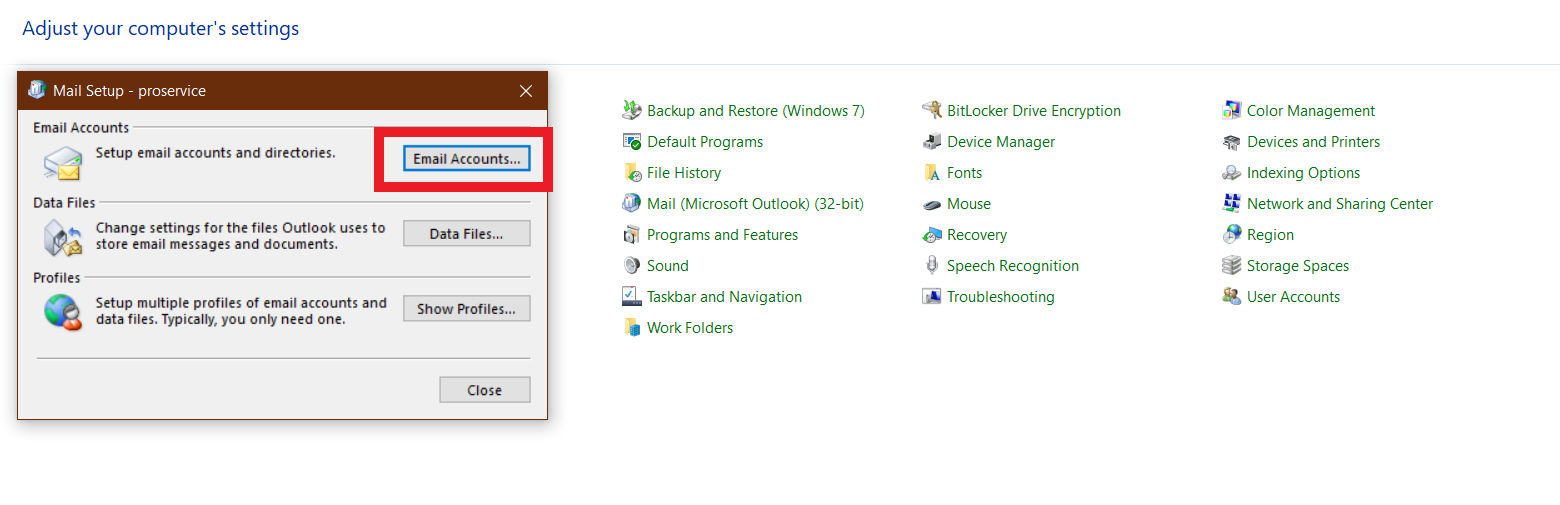
Task: Open the Work Folders link
Action: coord(690,327)
